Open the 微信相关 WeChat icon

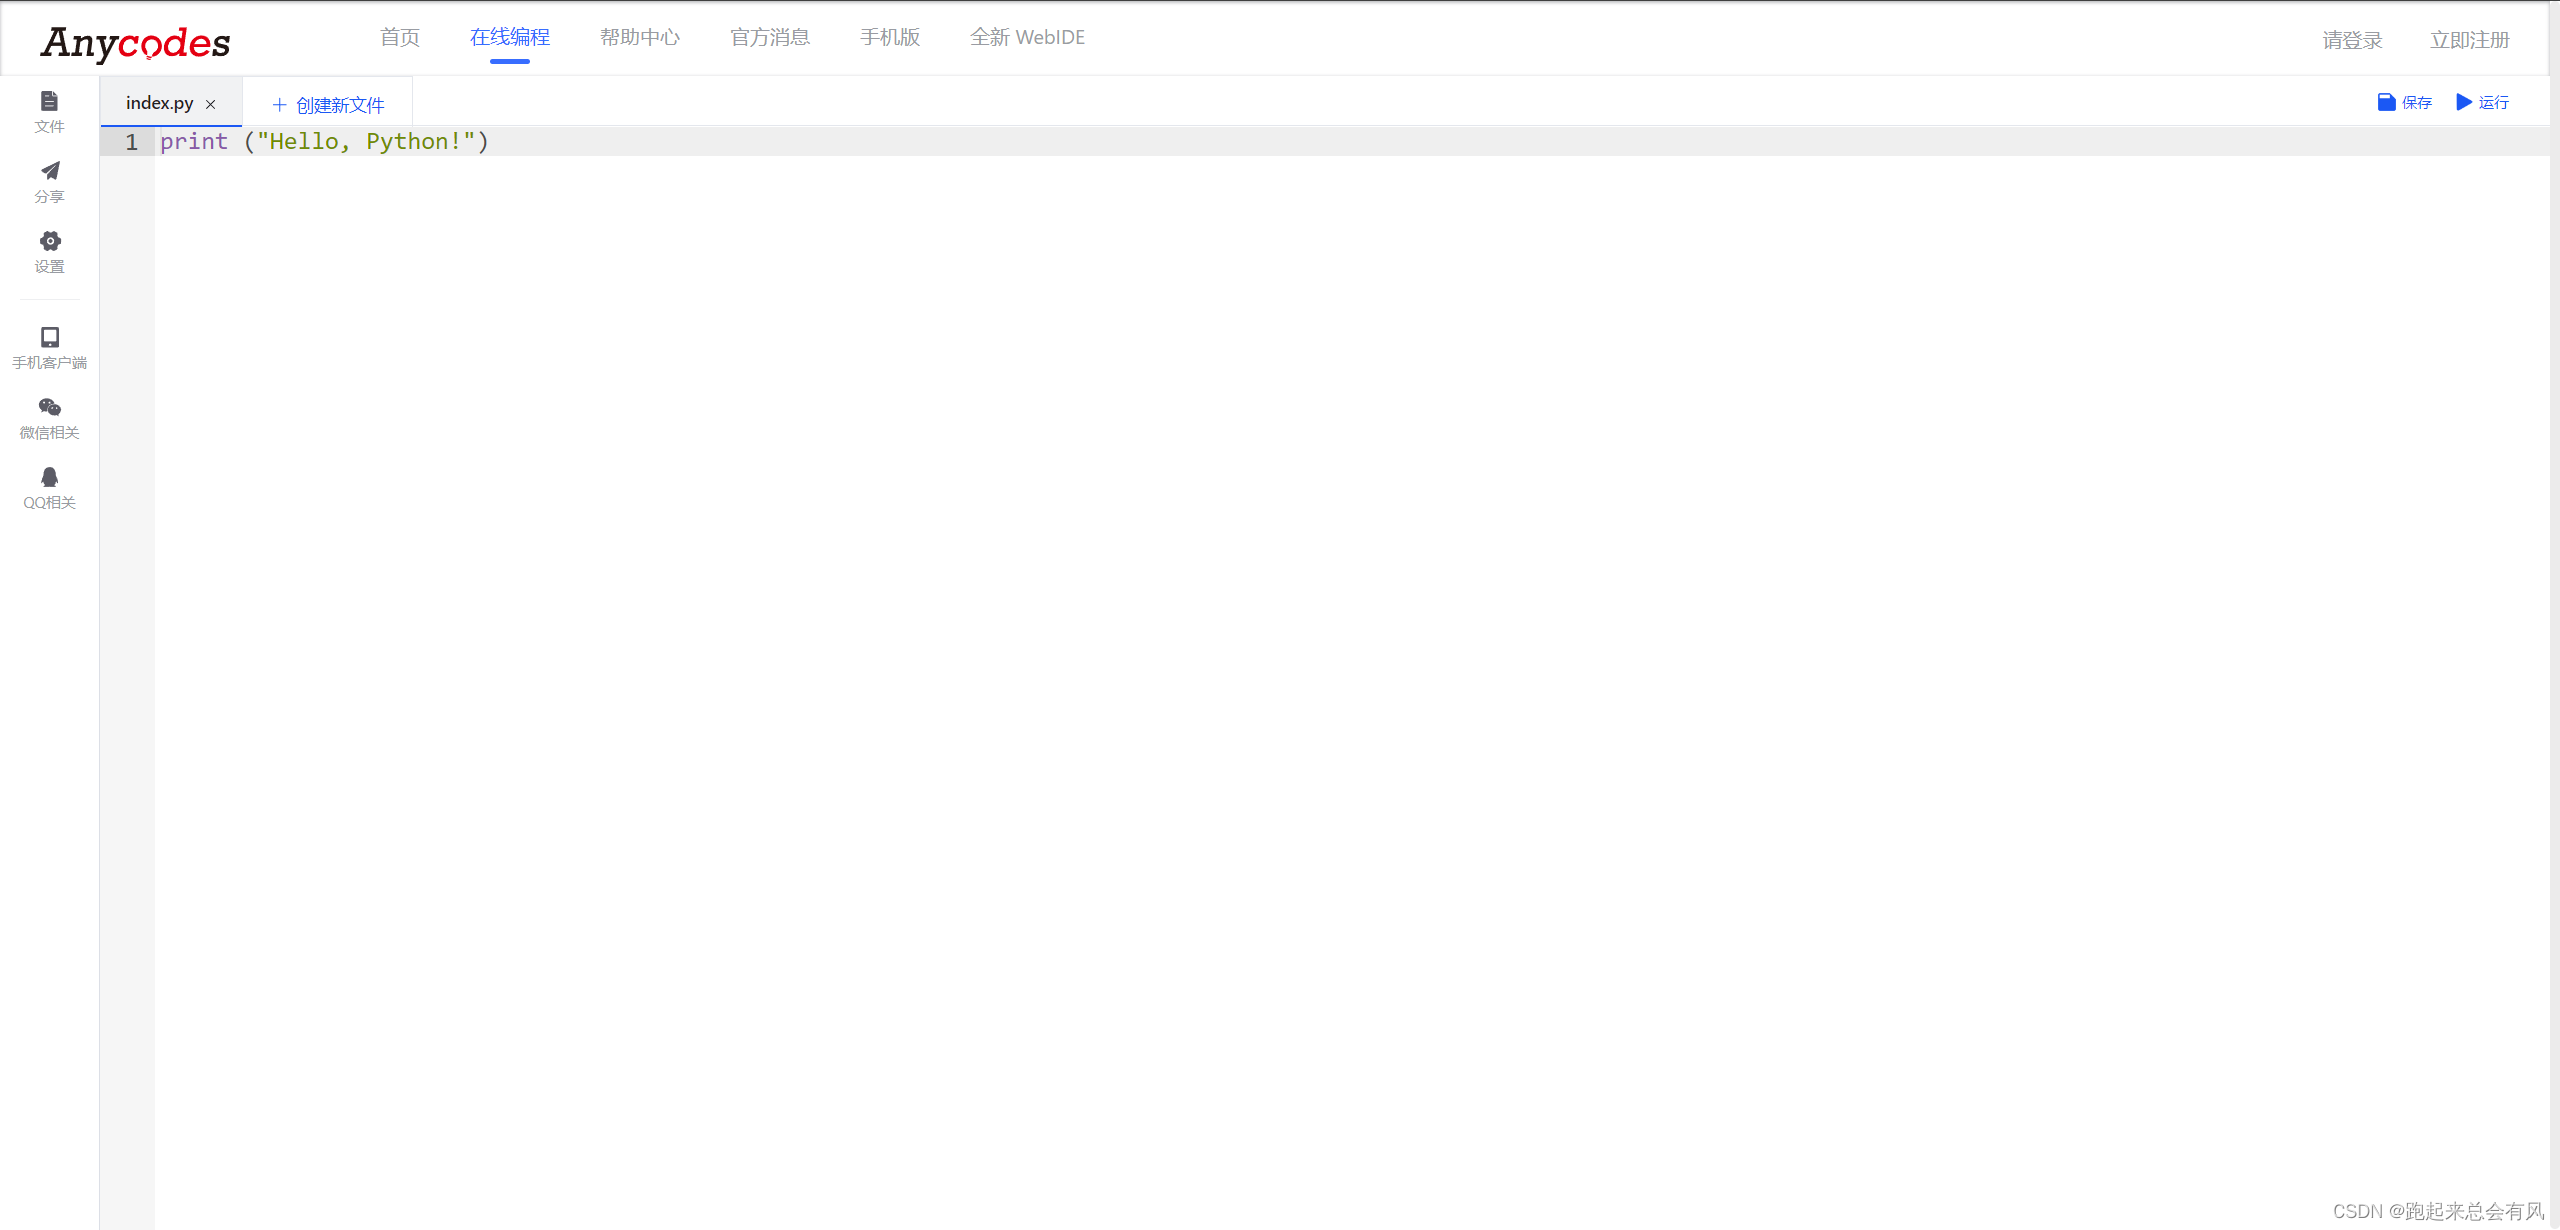click(49, 408)
